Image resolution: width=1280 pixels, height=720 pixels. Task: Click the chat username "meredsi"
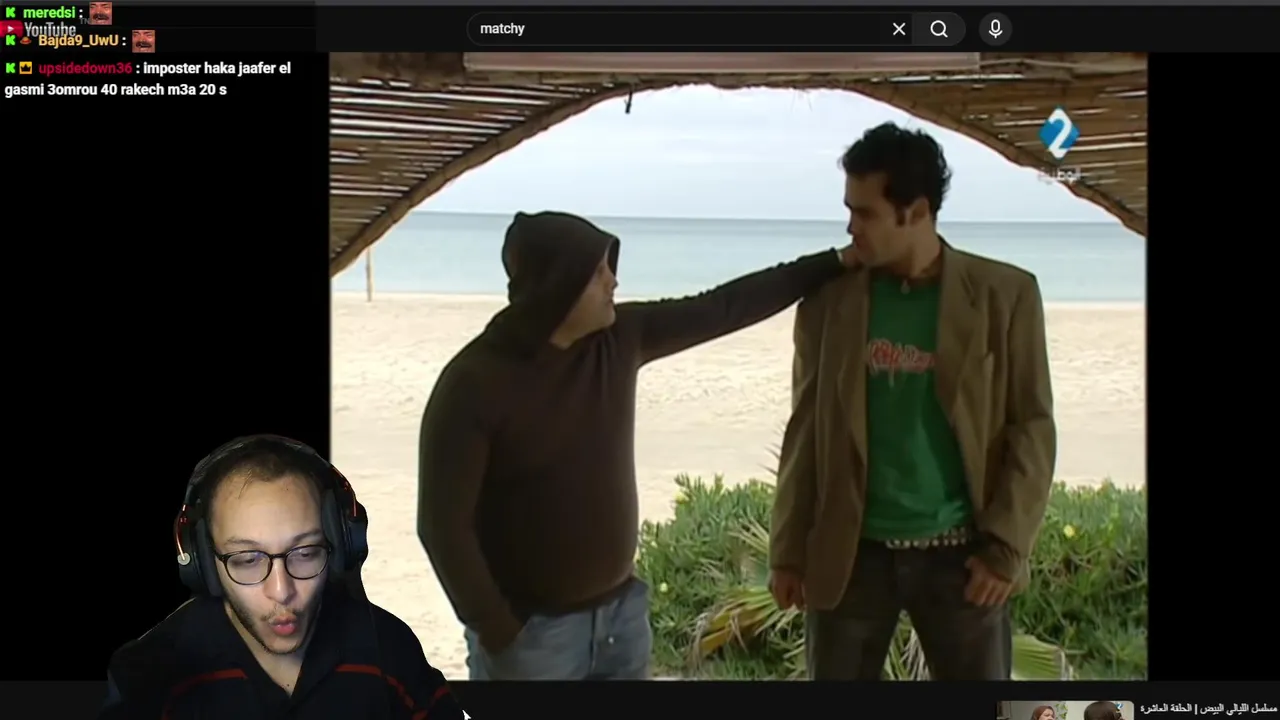coord(48,13)
